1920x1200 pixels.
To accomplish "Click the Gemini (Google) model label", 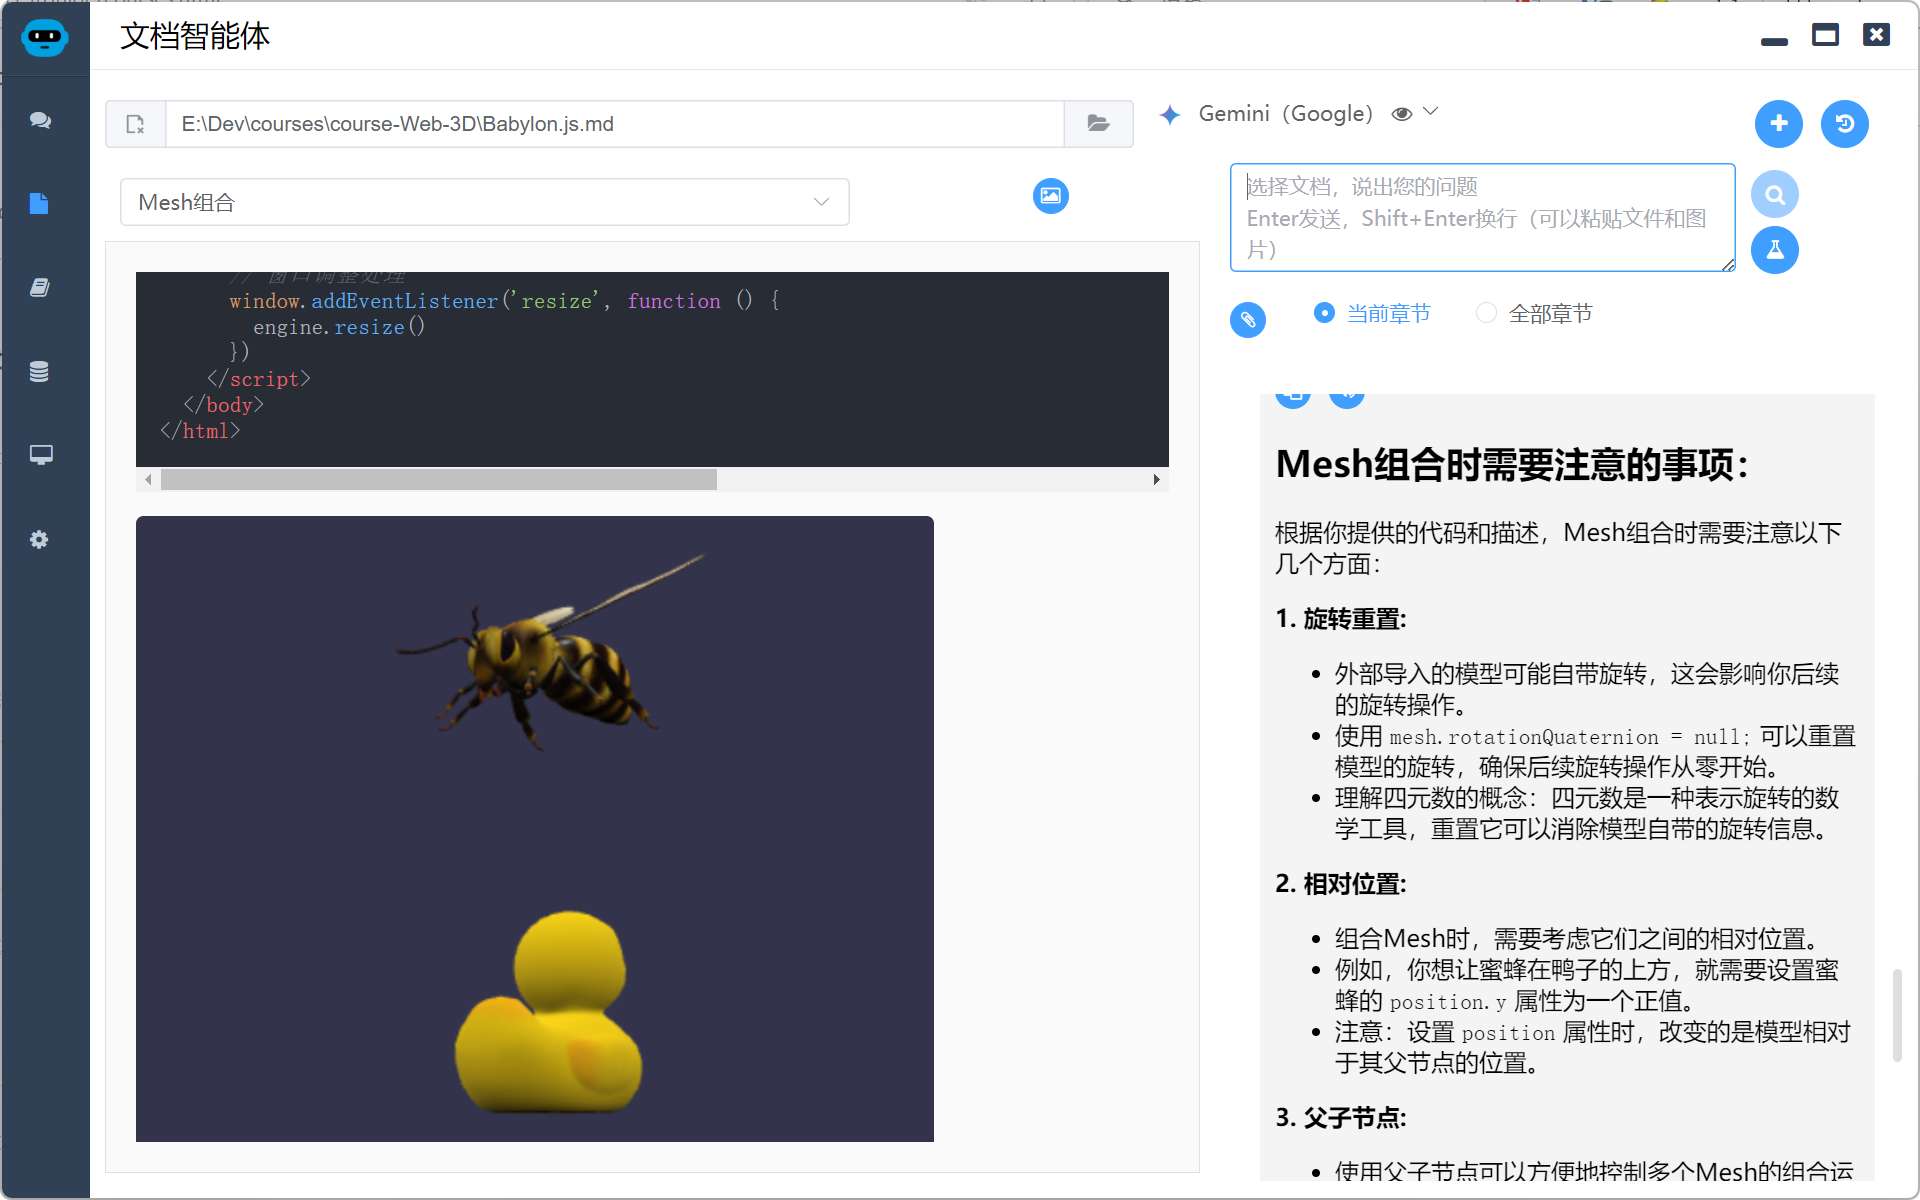I will (x=1286, y=114).
